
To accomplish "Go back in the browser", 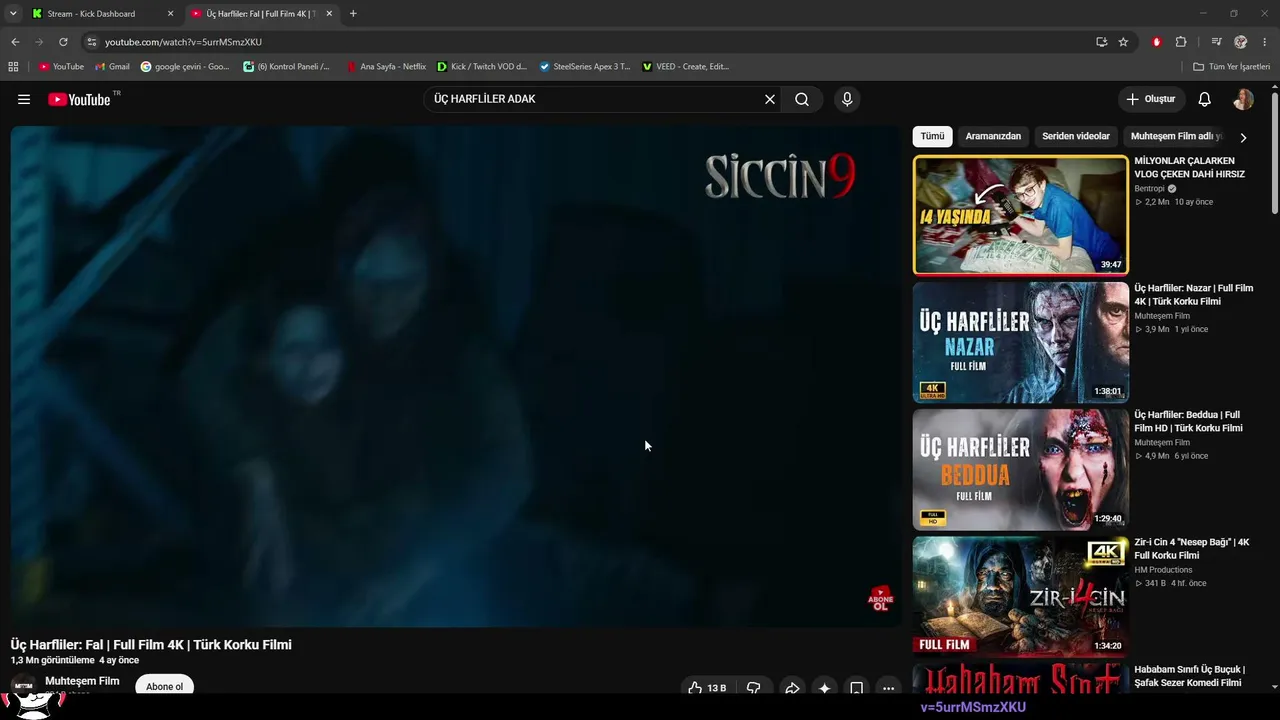I will click(15, 42).
